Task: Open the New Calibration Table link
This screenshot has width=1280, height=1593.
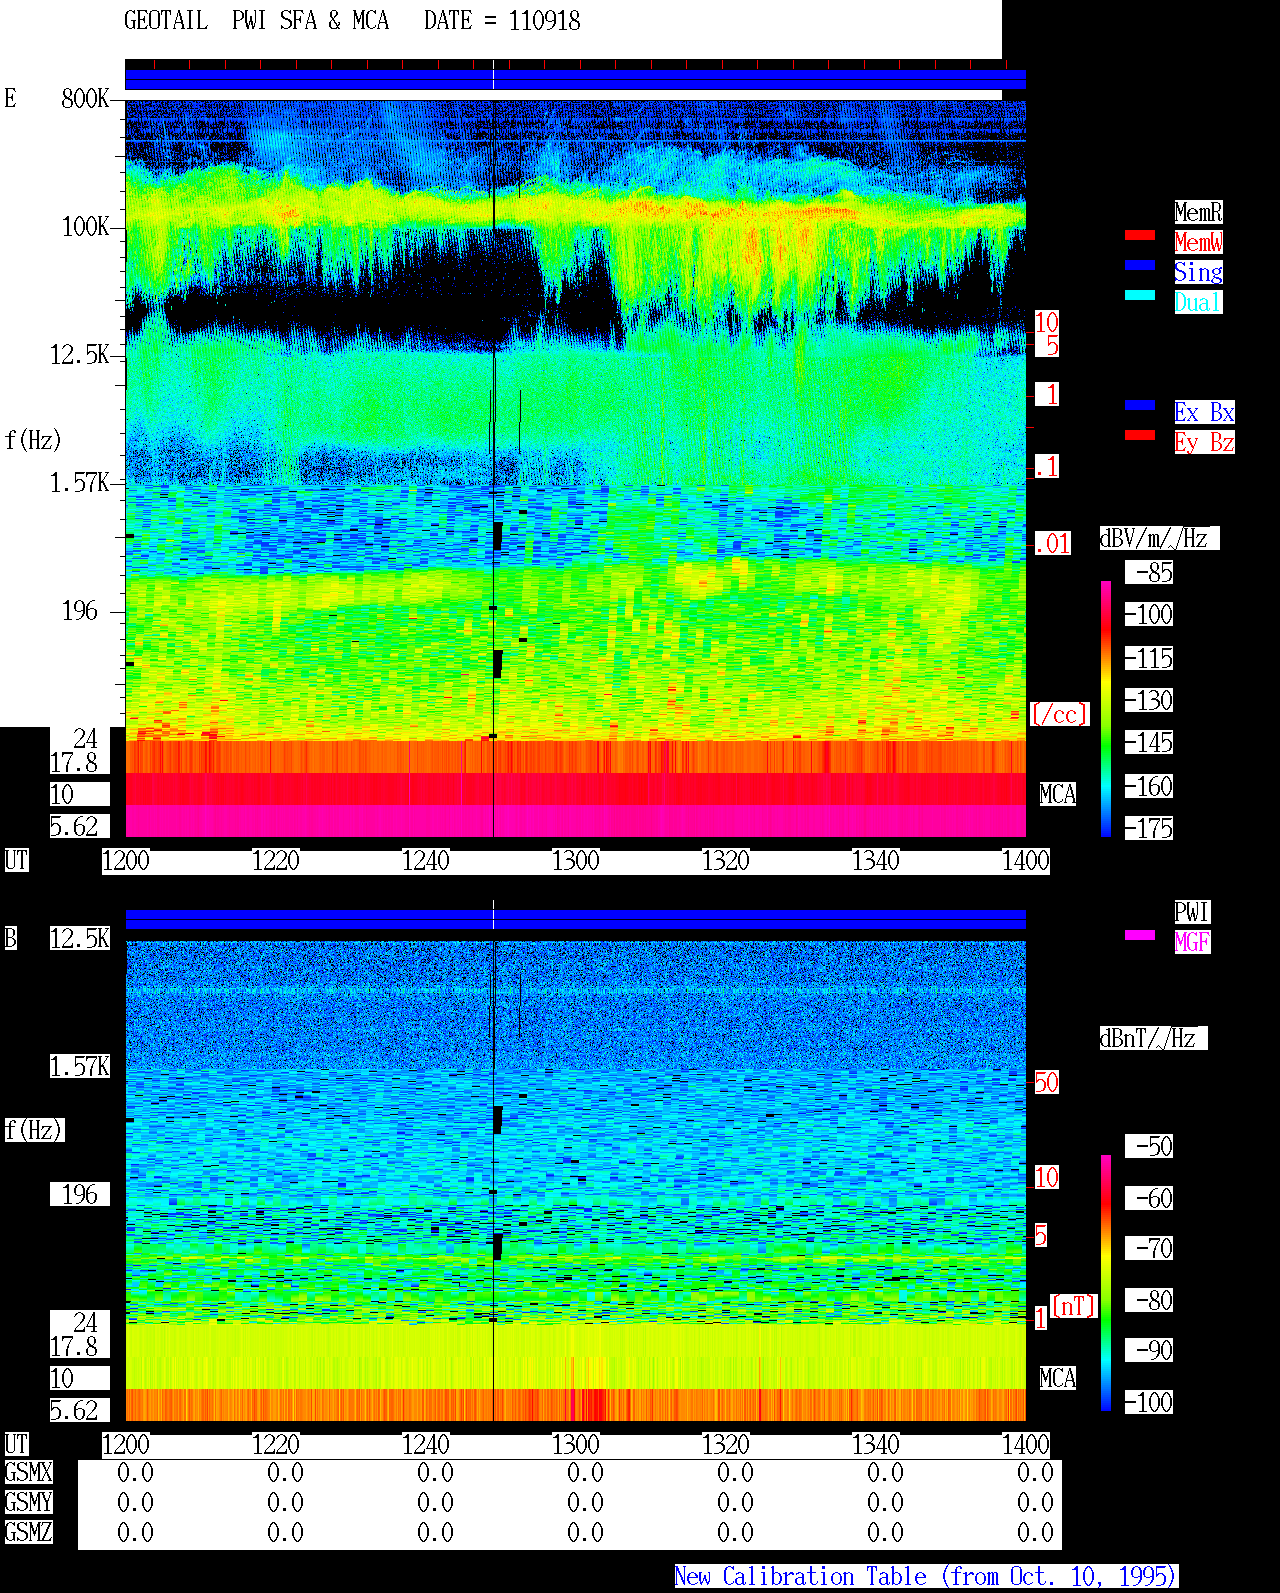Action: (926, 1577)
